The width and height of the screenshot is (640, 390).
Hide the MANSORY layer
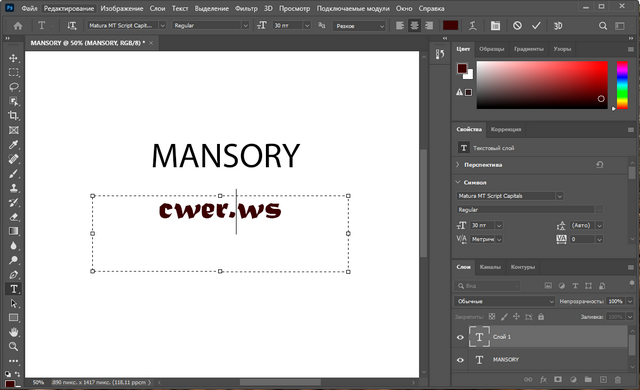click(x=460, y=360)
